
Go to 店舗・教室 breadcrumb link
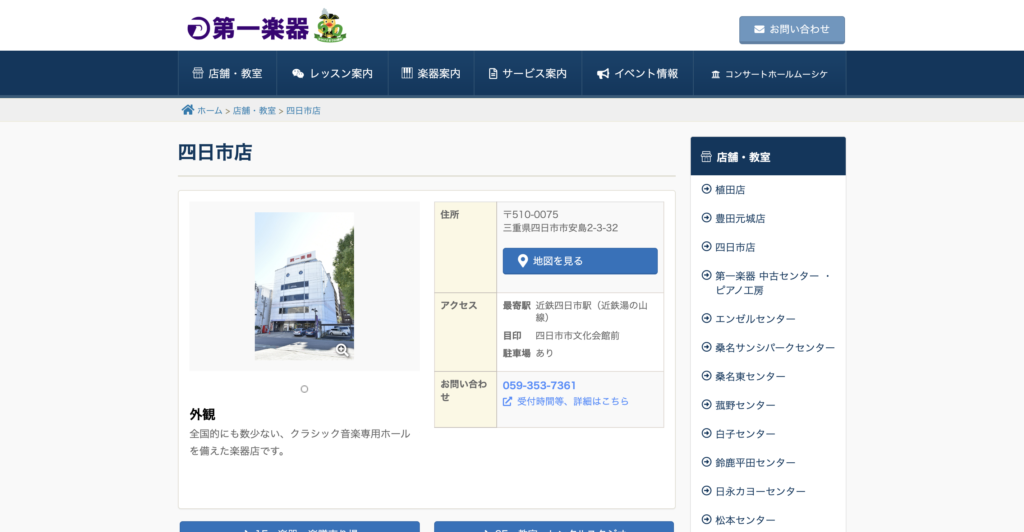point(254,111)
